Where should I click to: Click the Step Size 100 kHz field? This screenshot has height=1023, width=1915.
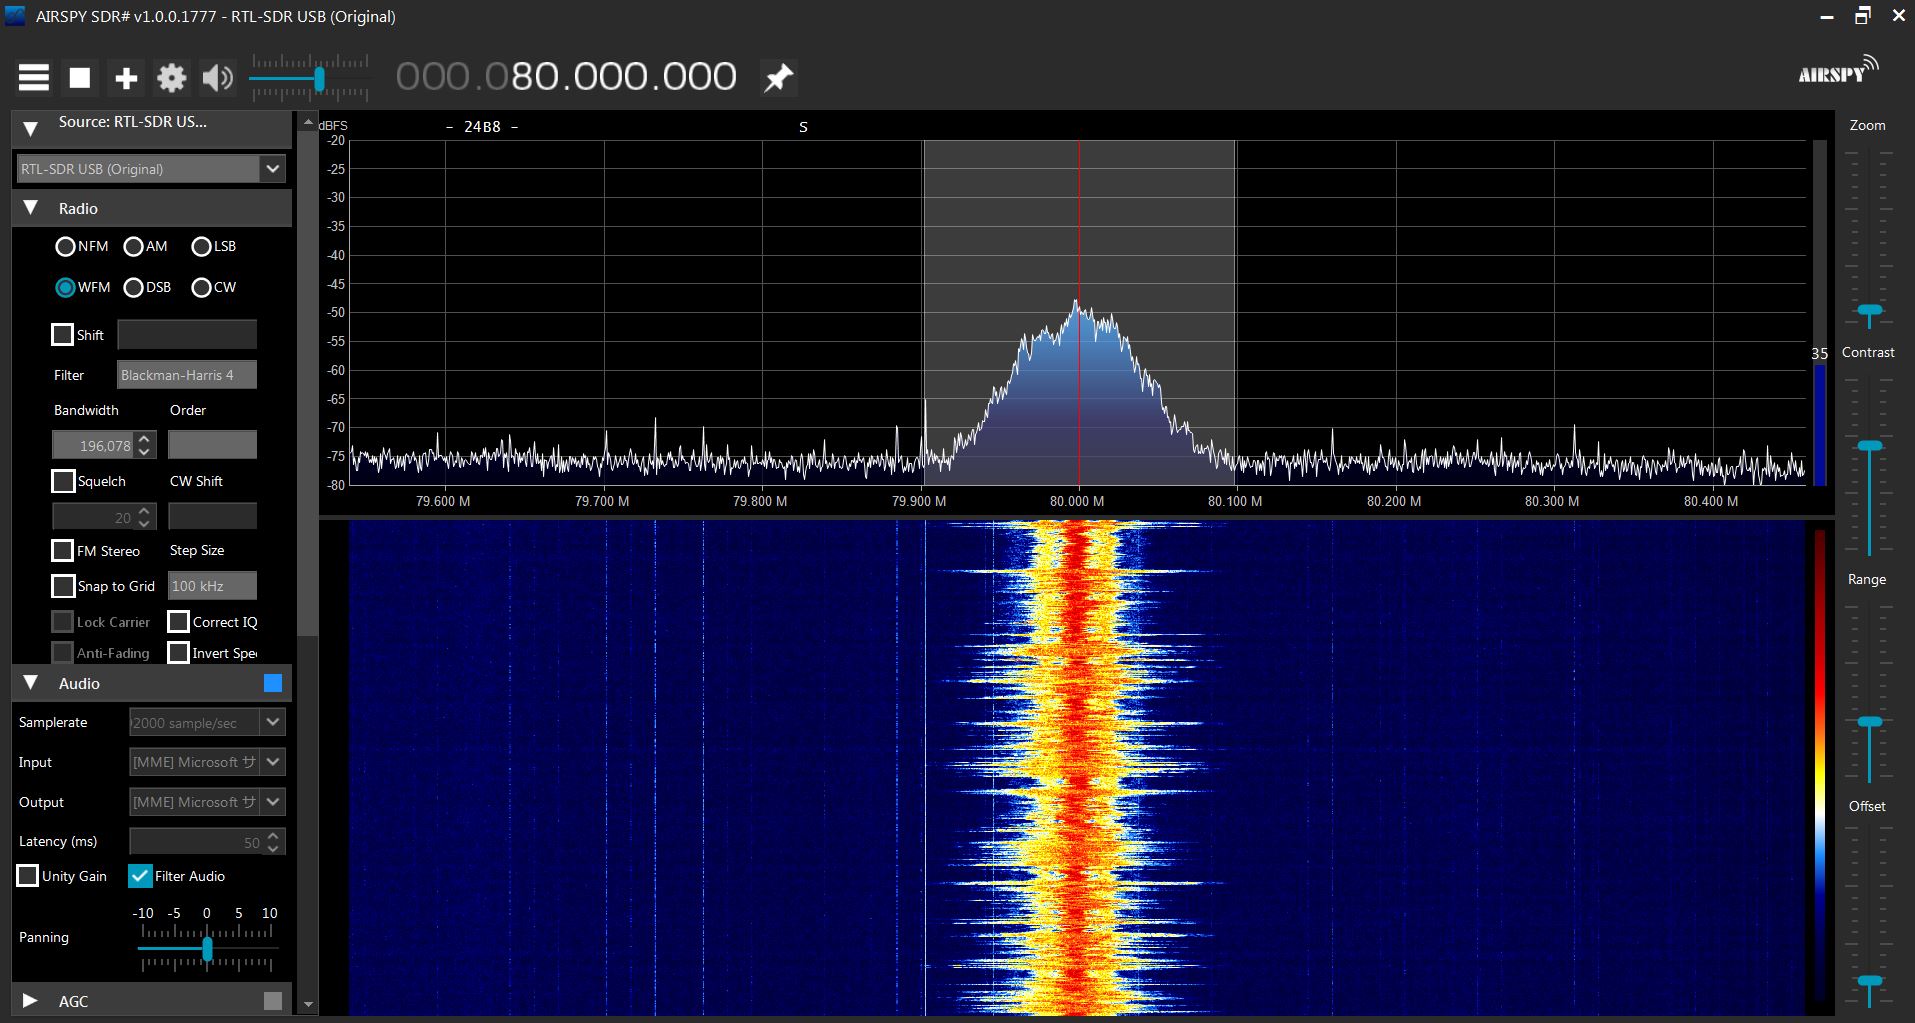point(211,586)
